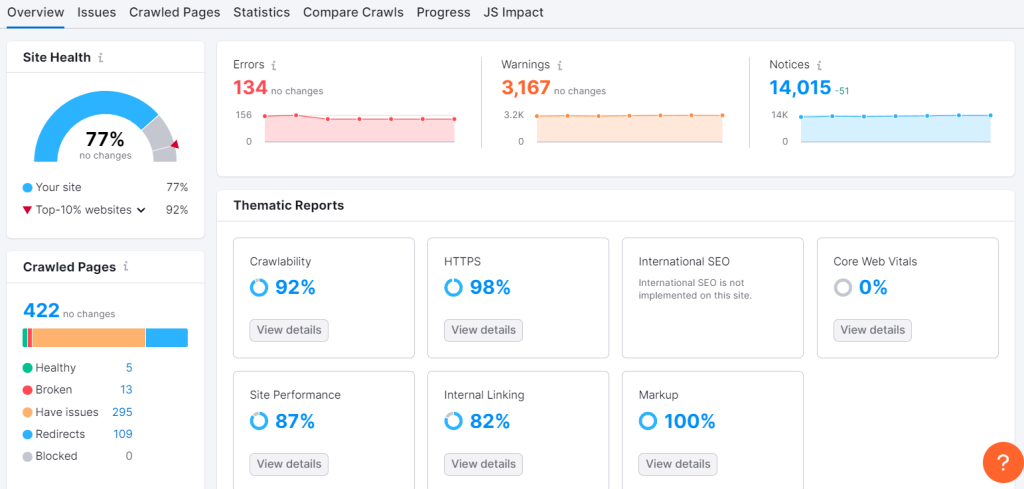Screen dimensions: 1024x489
Task: Click View details under Internal Linking
Action: (x=483, y=464)
